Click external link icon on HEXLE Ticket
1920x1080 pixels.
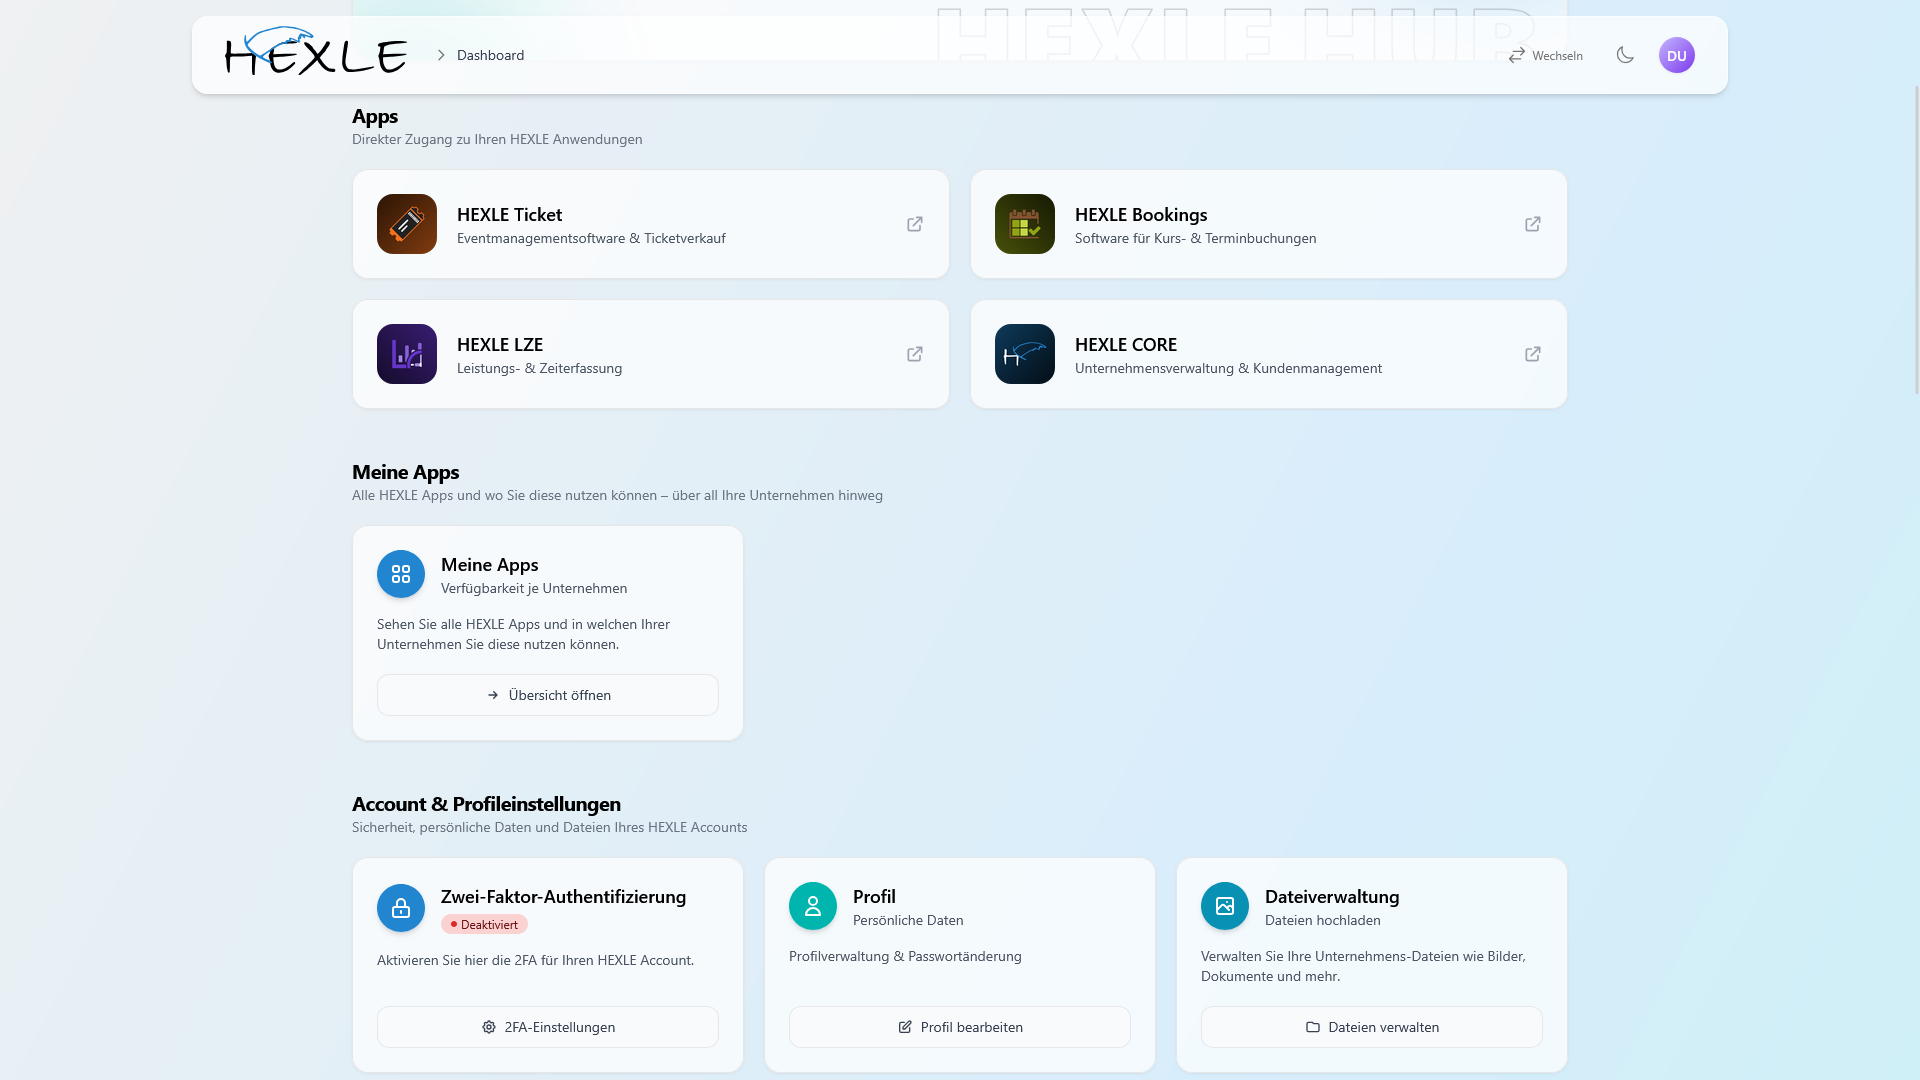click(915, 224)
